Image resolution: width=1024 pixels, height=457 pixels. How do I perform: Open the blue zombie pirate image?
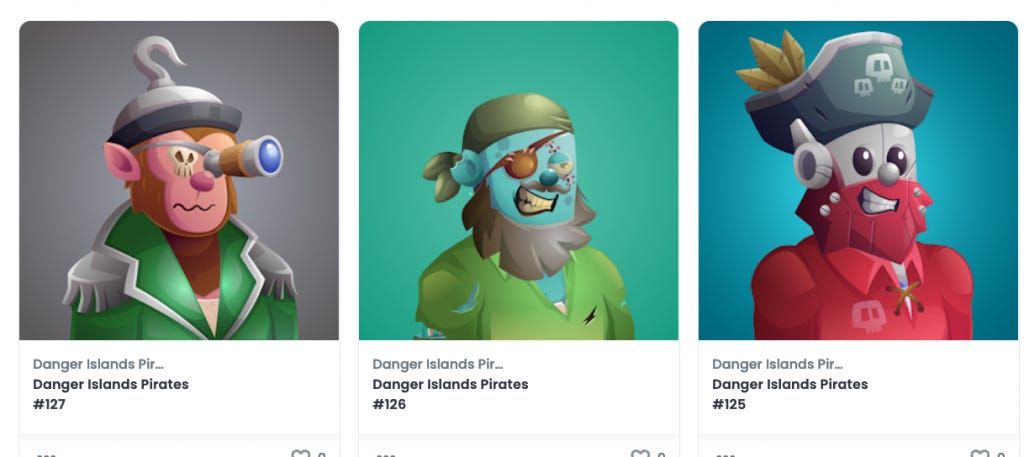(x=519, y=180)
